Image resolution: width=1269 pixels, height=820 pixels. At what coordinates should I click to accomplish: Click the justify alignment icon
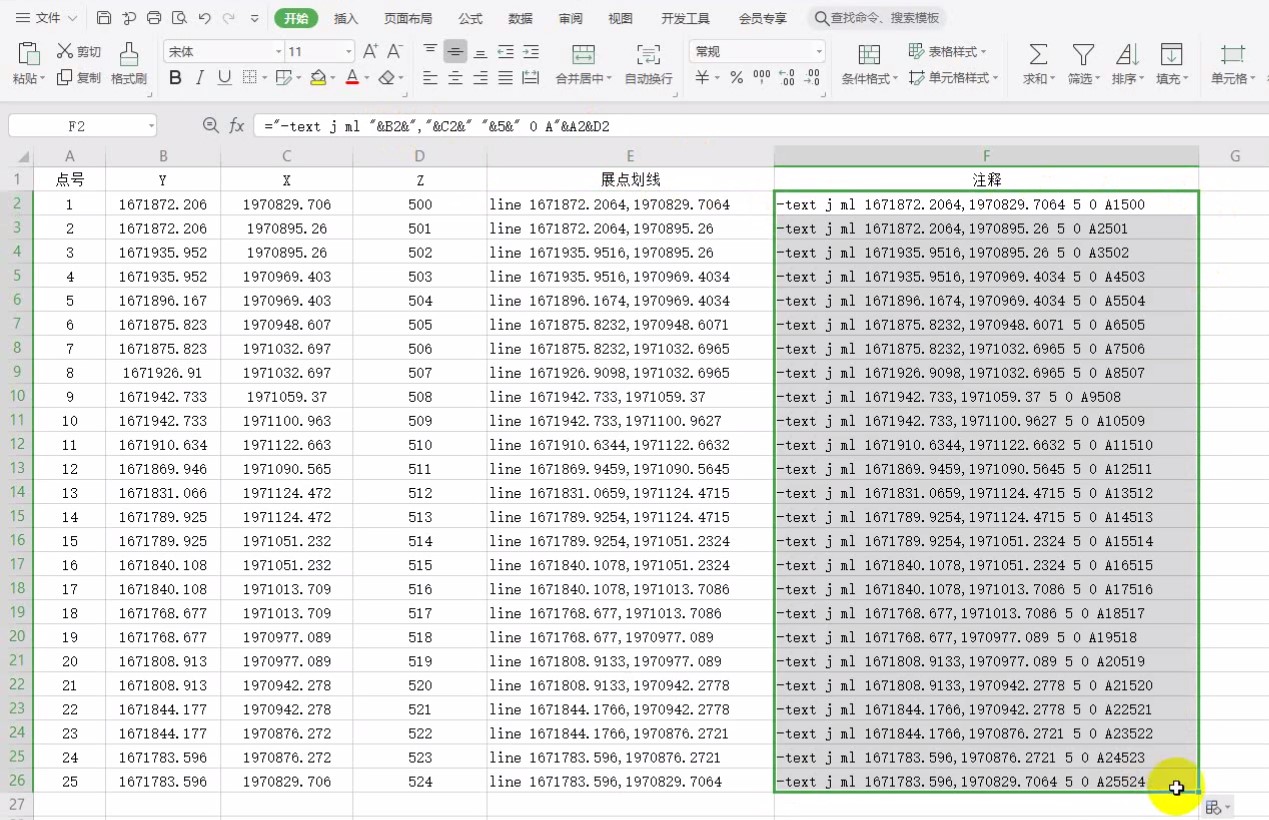506,77
